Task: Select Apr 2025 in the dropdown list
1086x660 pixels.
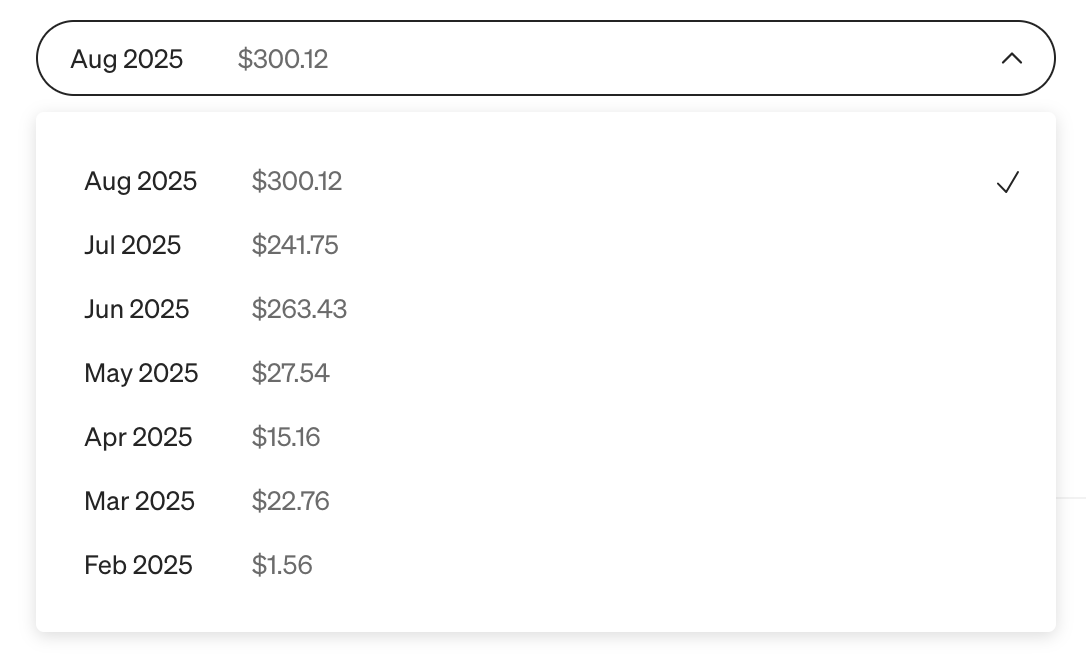Action: (x=138, y=437)
